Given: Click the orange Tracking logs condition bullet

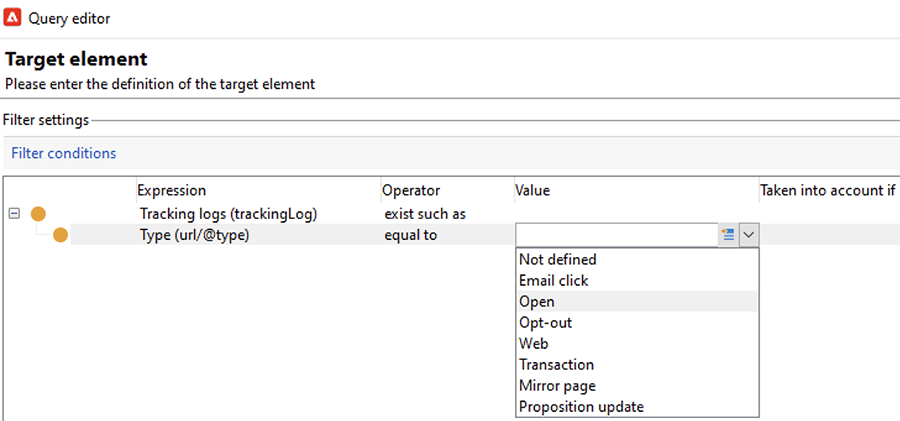Looking at the screenshot, I should 39,214.
